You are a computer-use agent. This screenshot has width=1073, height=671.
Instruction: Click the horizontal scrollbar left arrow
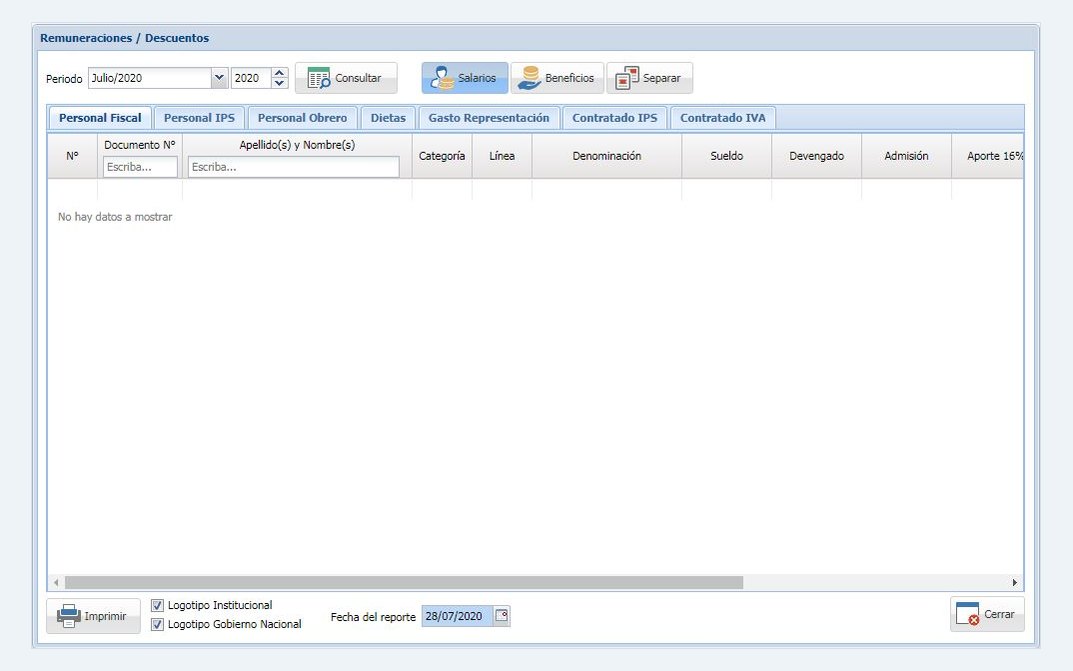(x=56, y=583)
